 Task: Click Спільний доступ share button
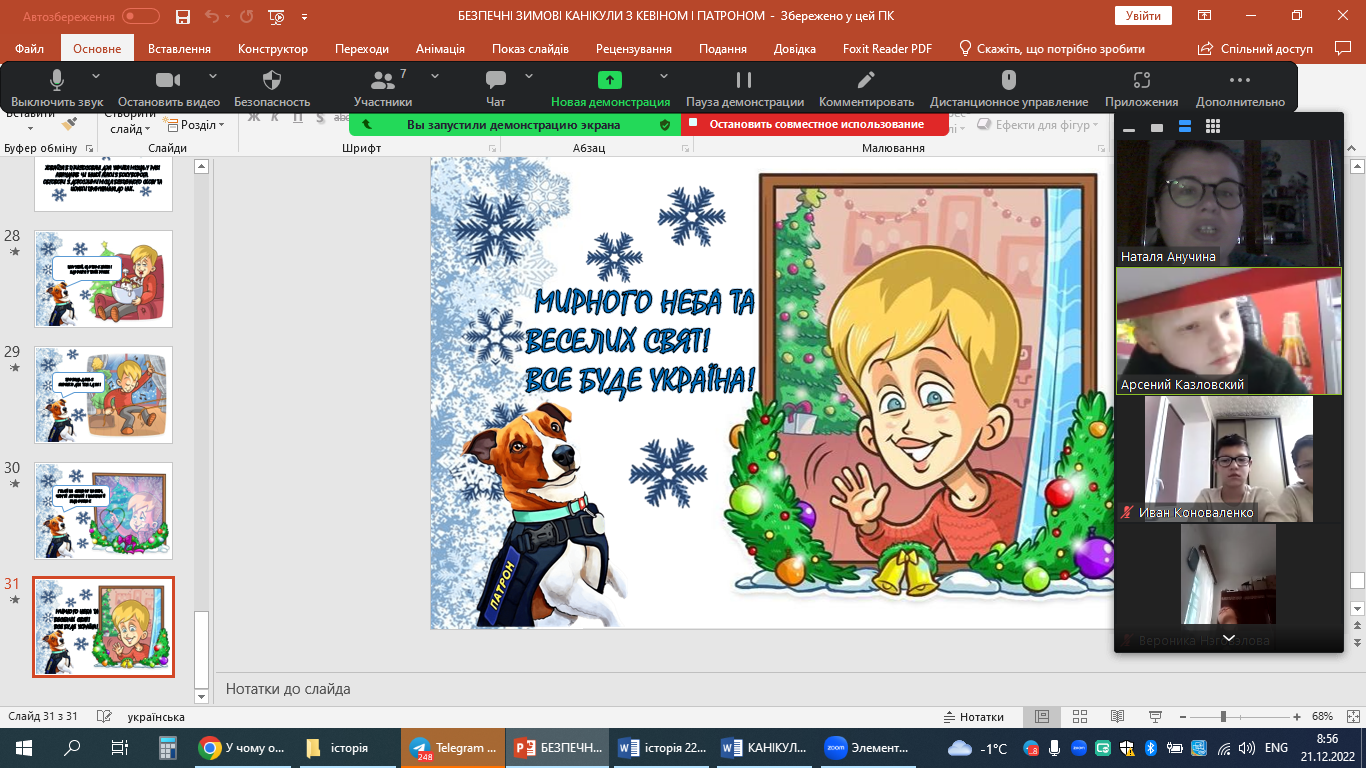1255,48
